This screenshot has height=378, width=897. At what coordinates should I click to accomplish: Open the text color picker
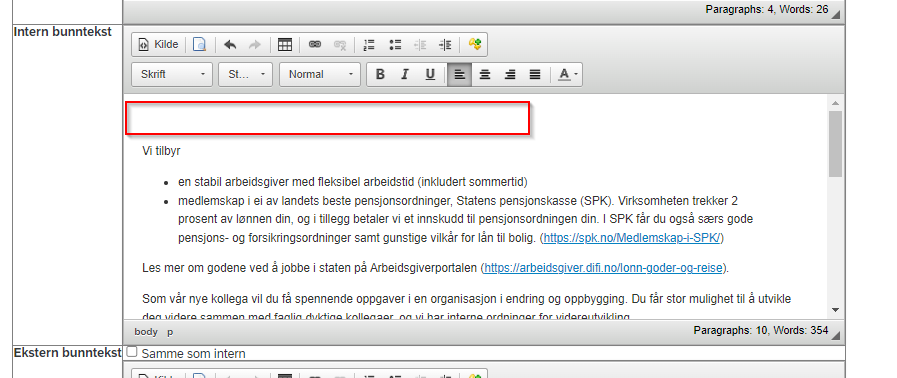pyautogui.click(x=567, y=74)
